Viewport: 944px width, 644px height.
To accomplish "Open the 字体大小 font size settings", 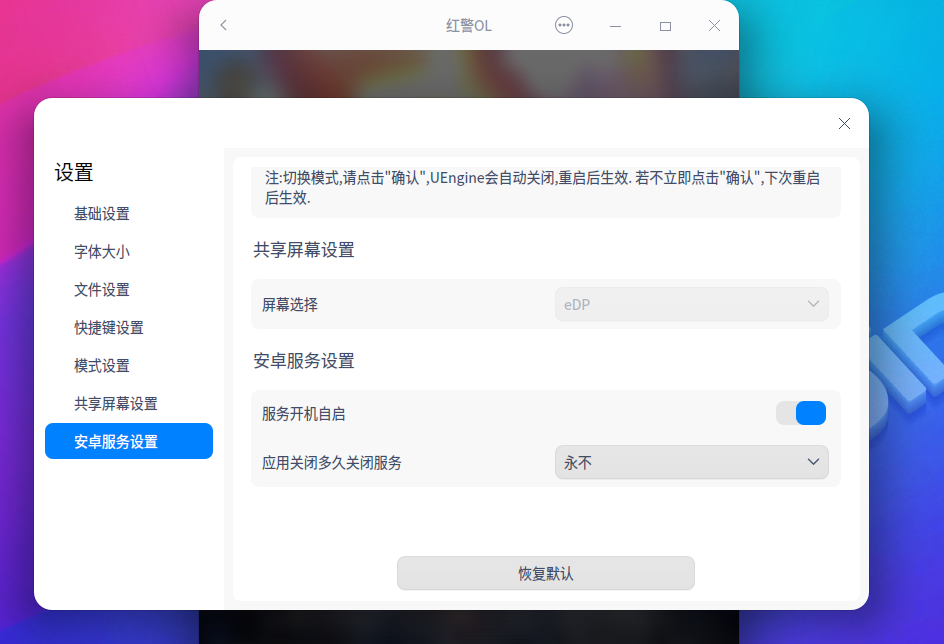I will (x=100, y=251).
